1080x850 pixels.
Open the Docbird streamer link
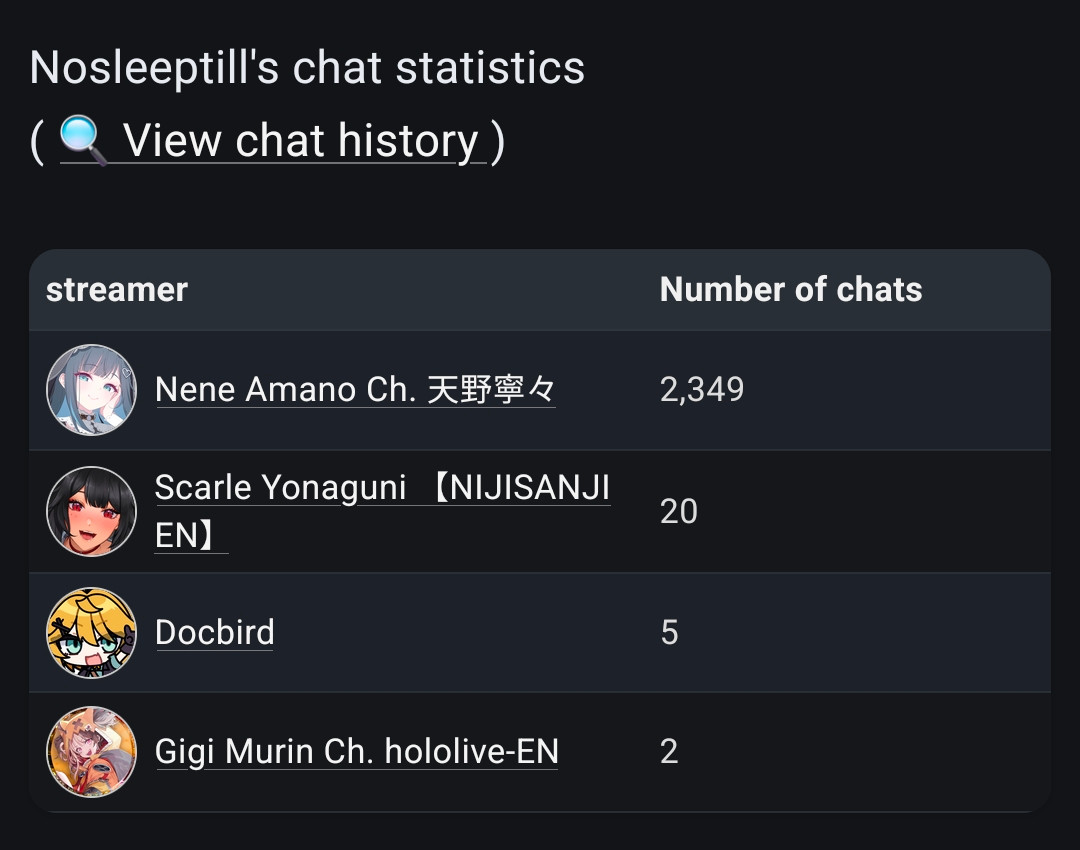214,632
